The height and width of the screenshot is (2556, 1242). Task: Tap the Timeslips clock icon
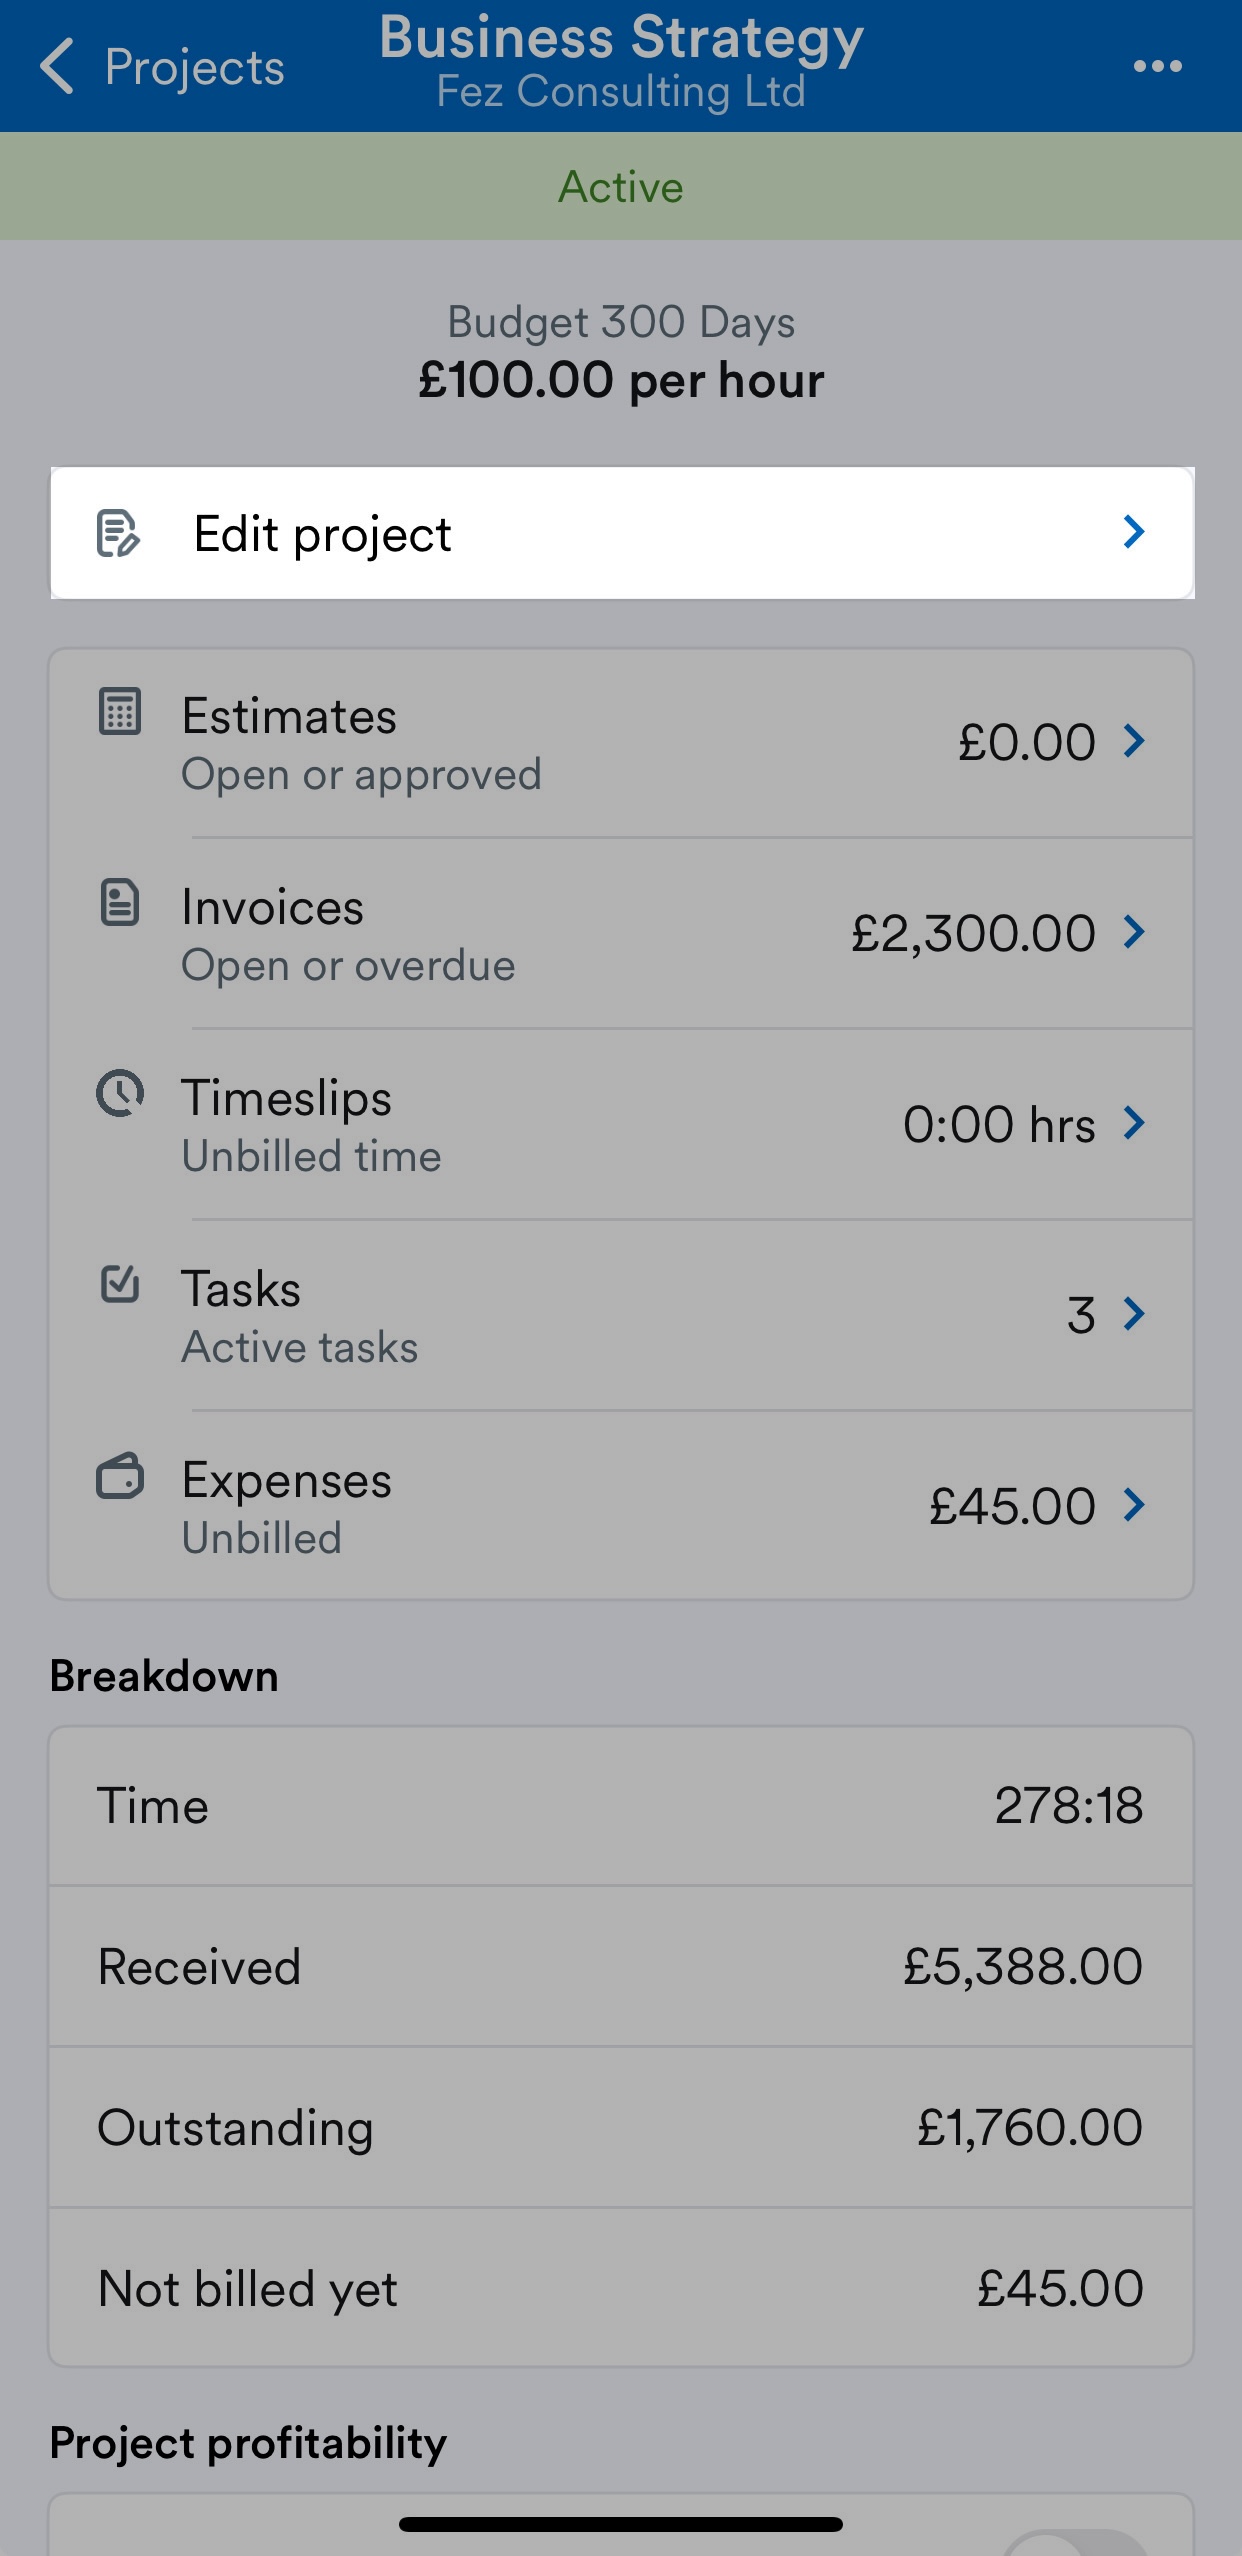pos(120,1093)
